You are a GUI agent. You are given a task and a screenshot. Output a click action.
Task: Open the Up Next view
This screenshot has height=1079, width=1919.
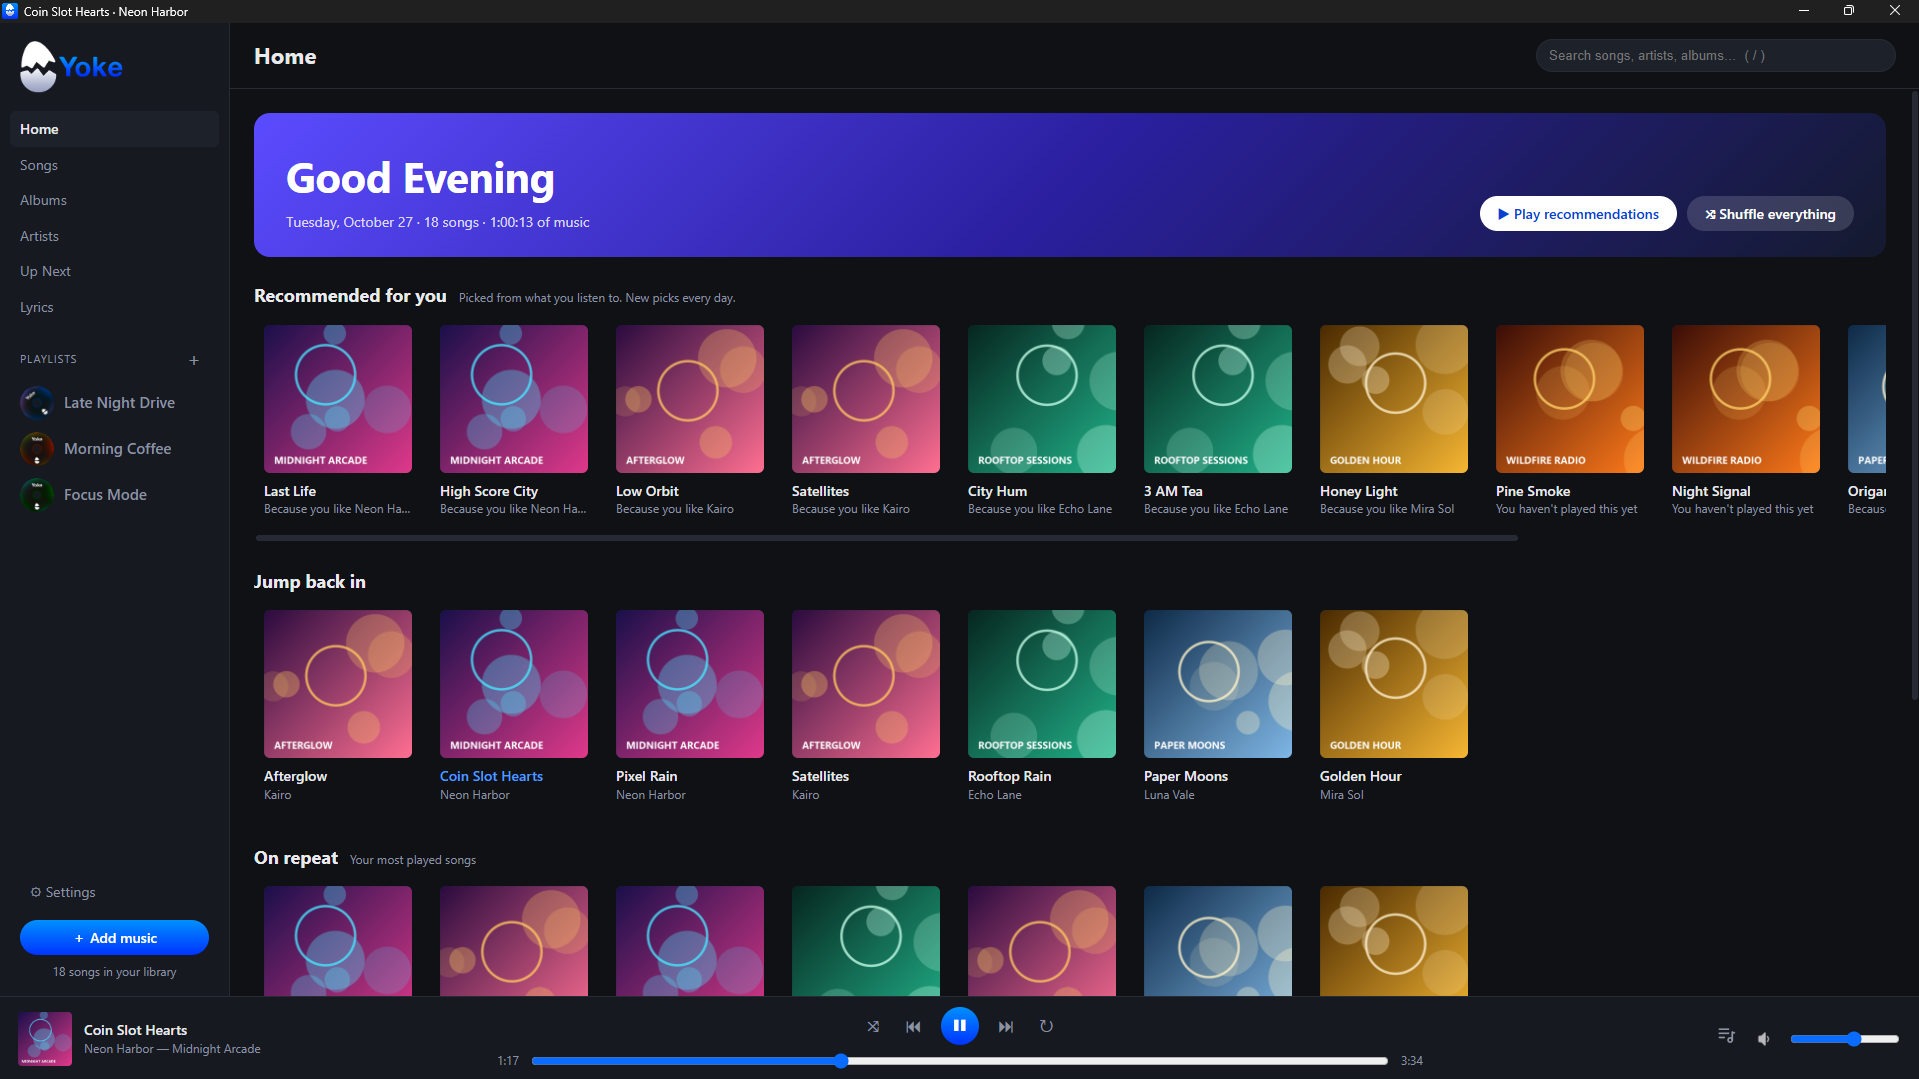point(114,271)
